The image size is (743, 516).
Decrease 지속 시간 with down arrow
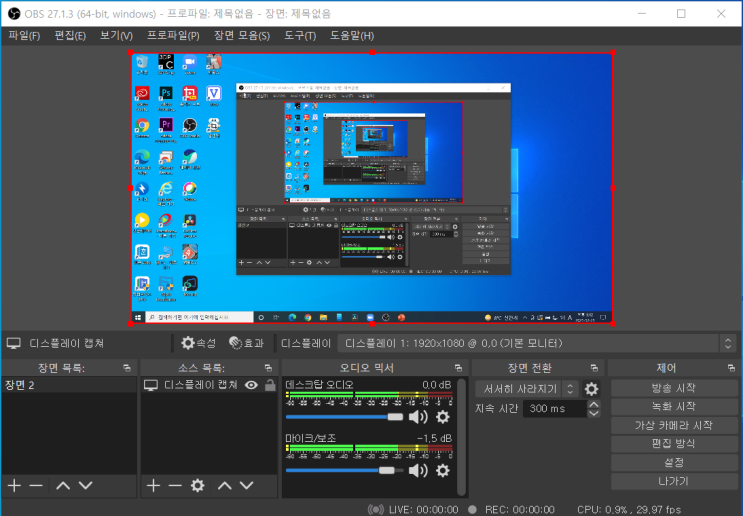point(594,413)
